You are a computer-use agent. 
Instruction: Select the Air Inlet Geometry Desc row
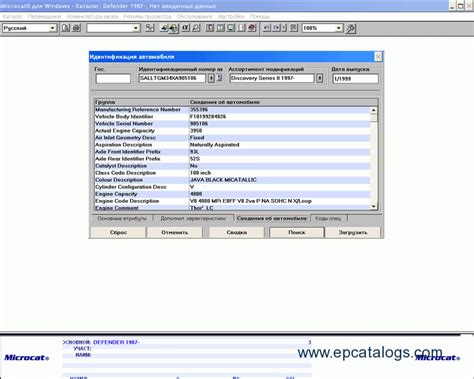[232, 138]
